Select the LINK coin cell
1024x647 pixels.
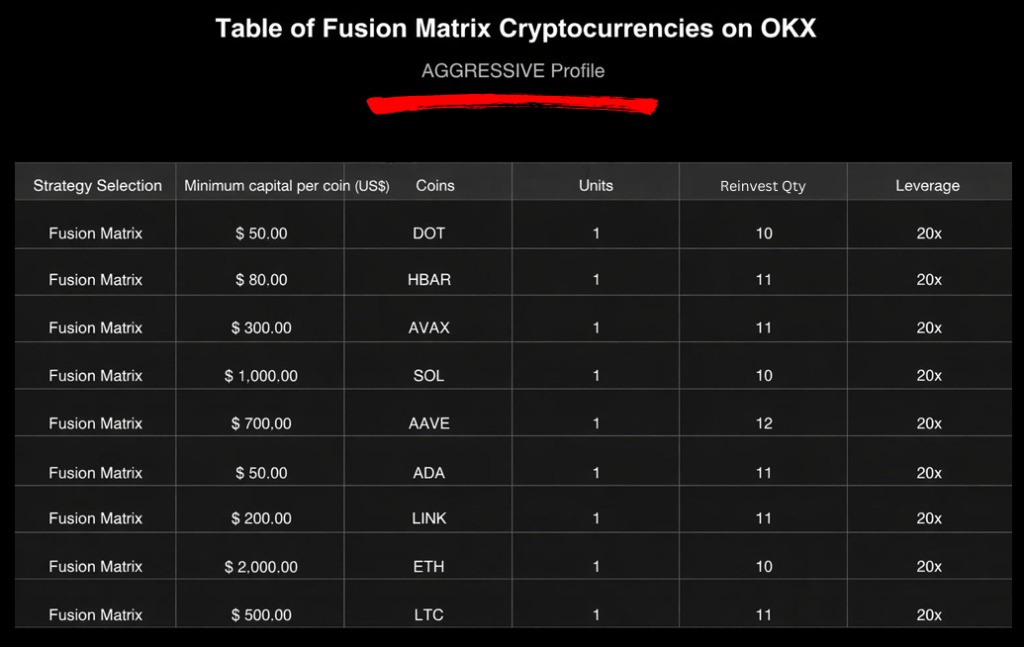pos(429,518)
